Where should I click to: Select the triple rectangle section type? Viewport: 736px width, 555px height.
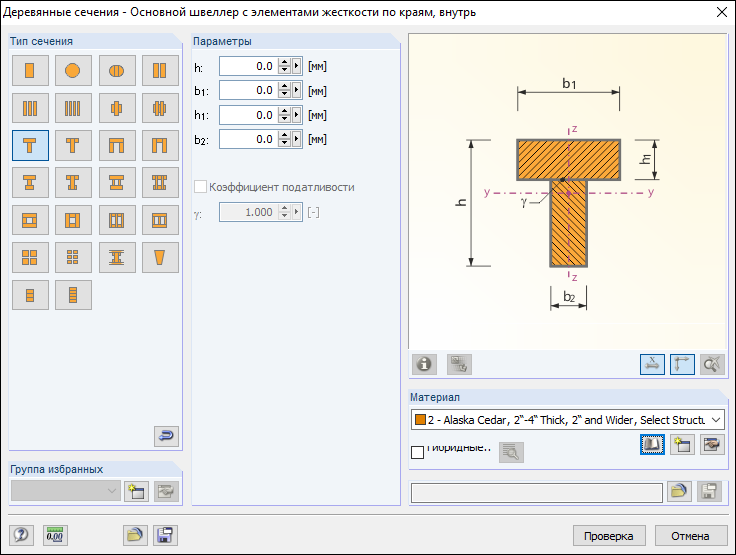point(30,108)
